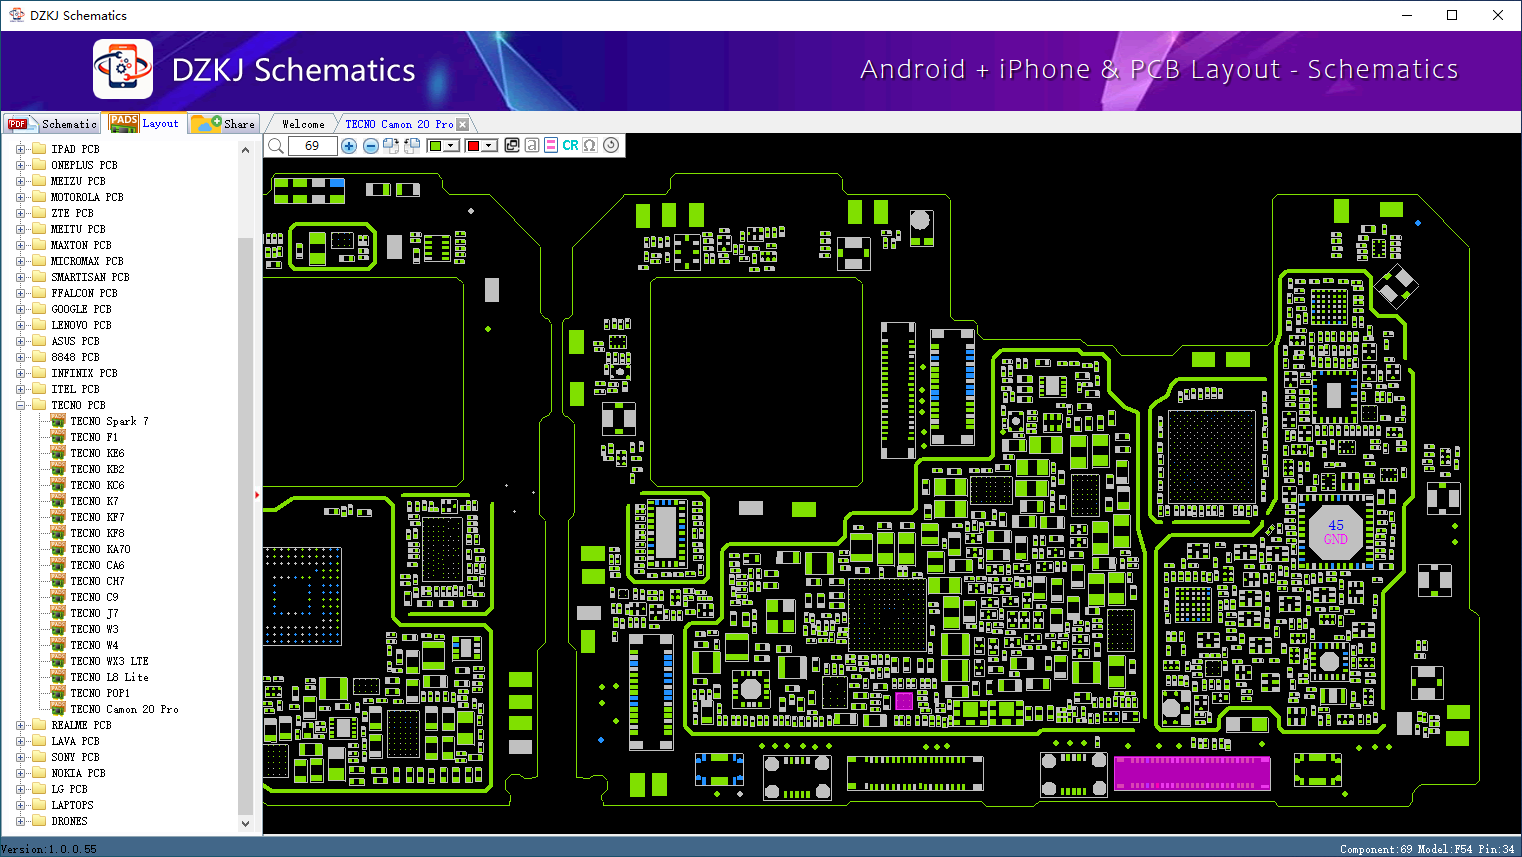1522x857 pixels.
Task: Open the TECNO W3 layout
Action: [x=94, y=629]
